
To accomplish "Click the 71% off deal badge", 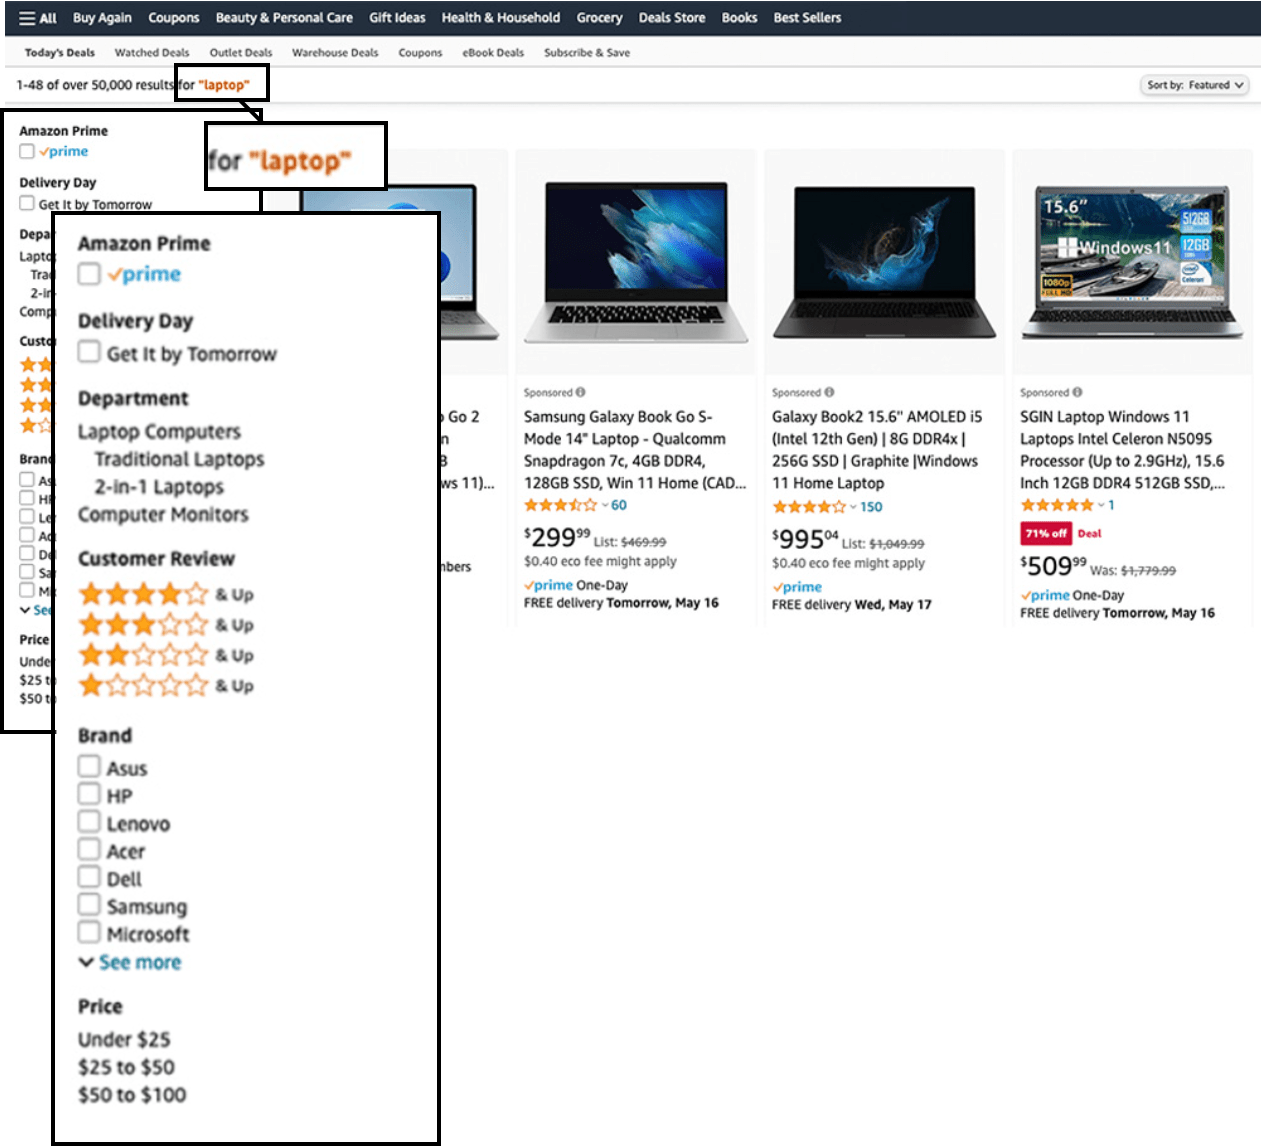I will [1045, 534].
